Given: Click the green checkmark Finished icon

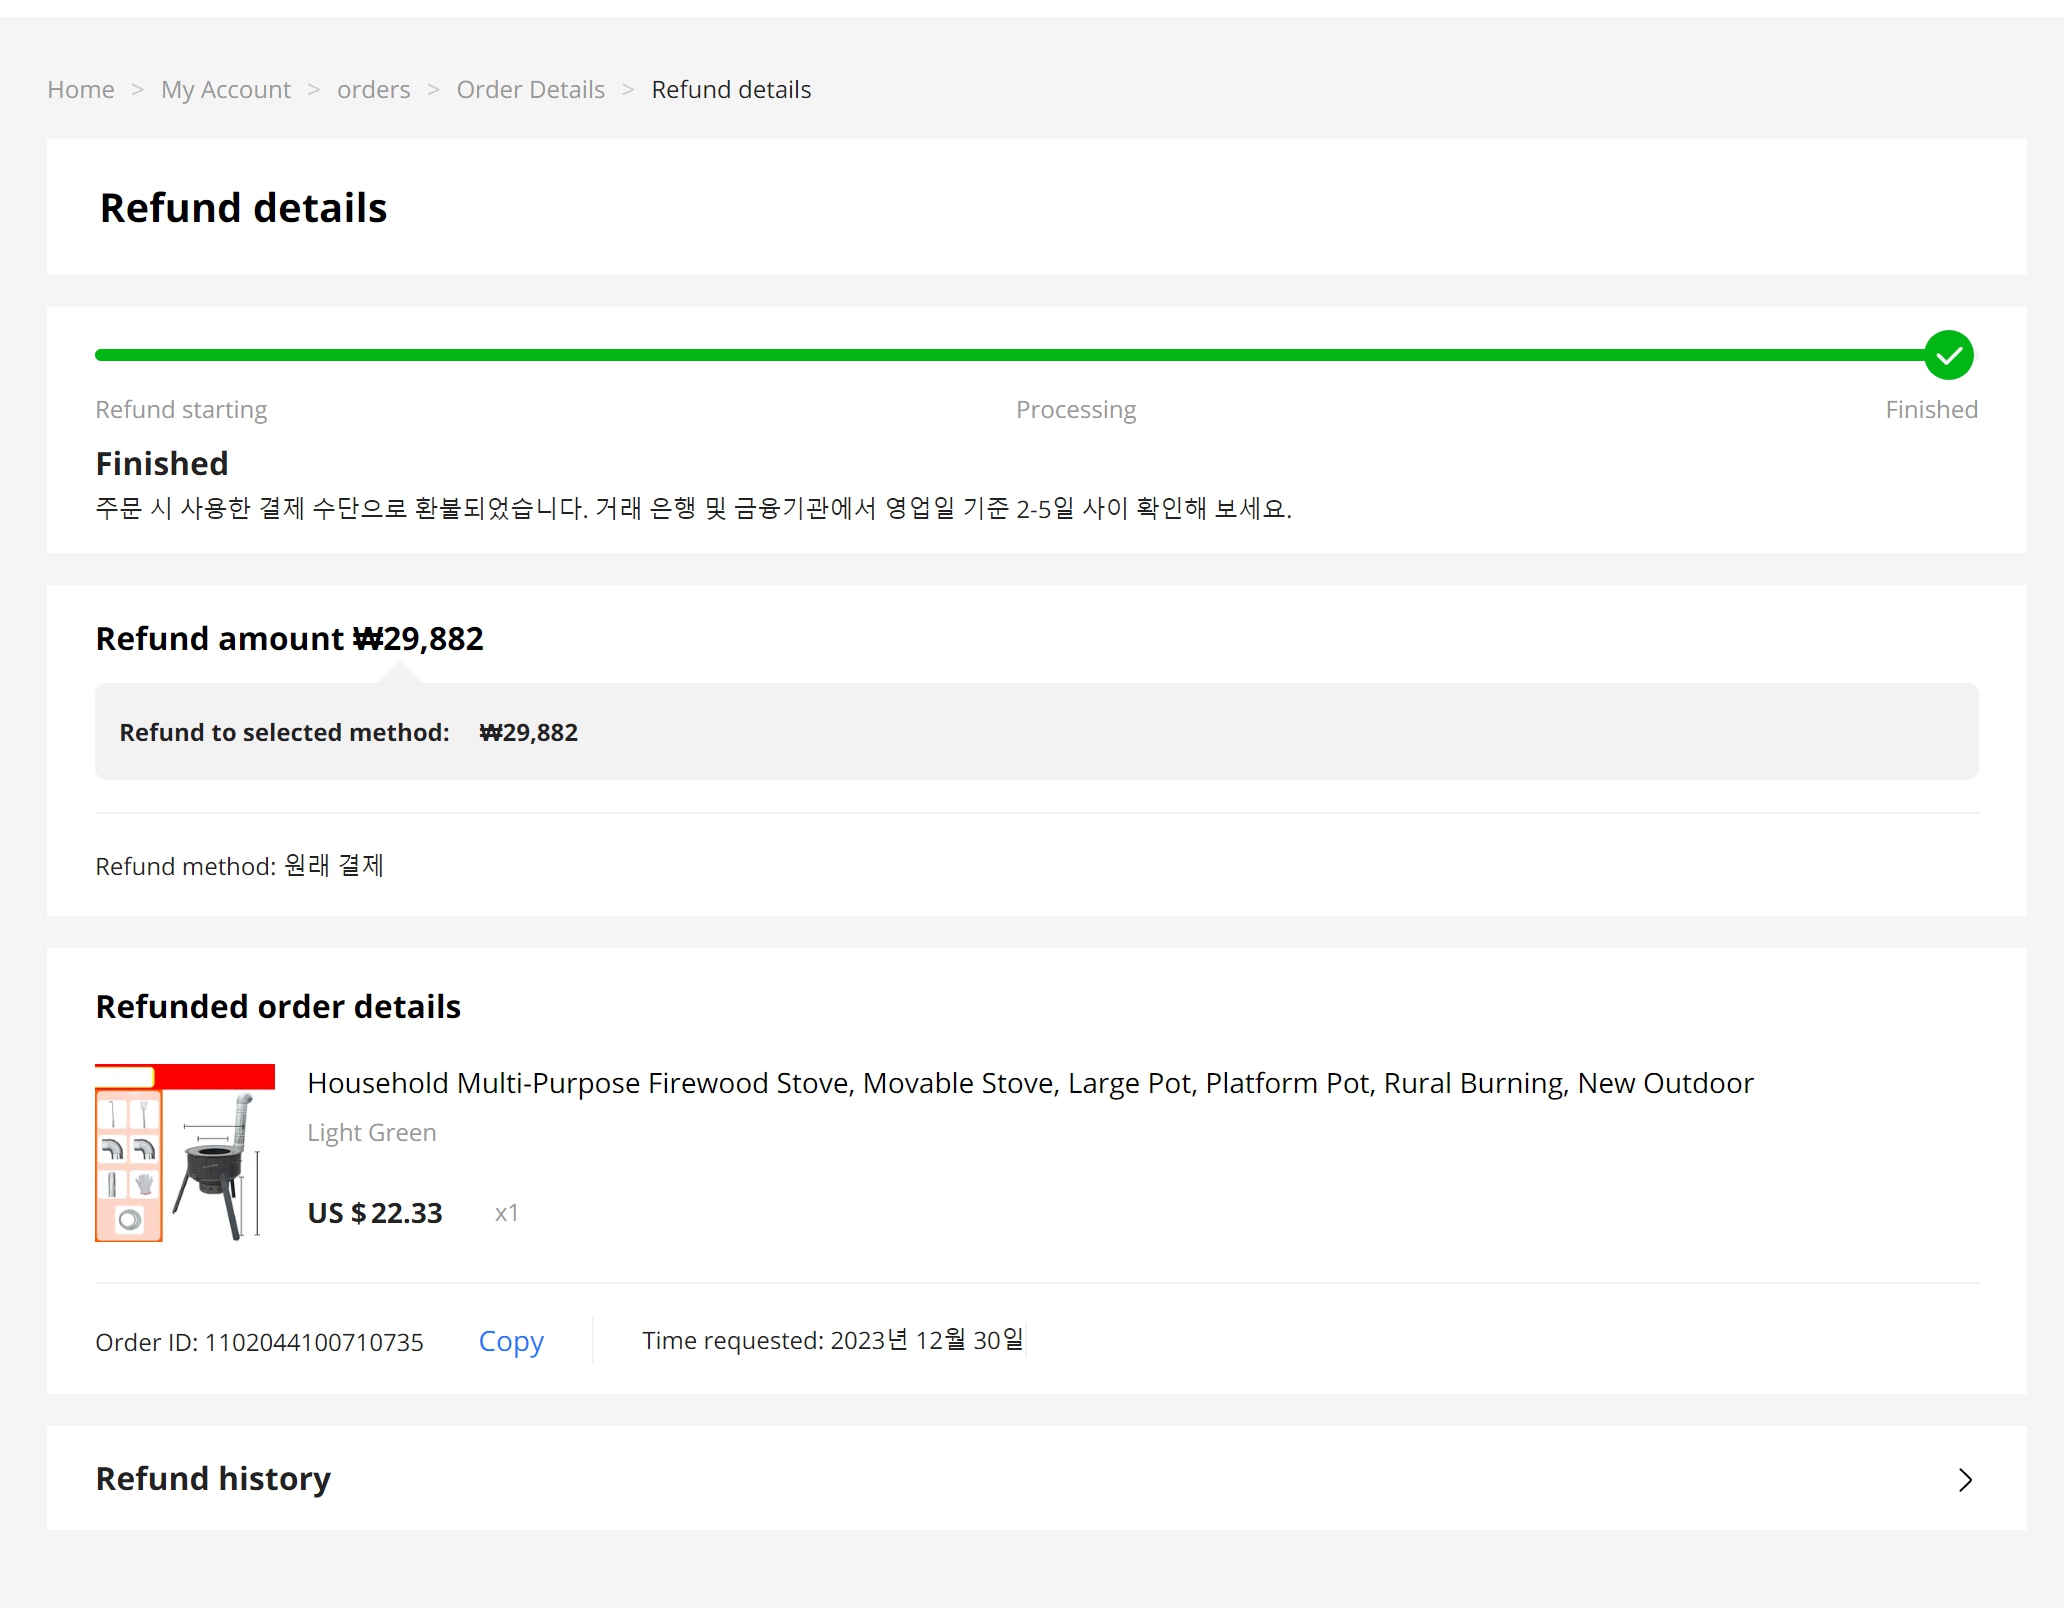Looking at the screenshot, I should (x=1948, y=355).
